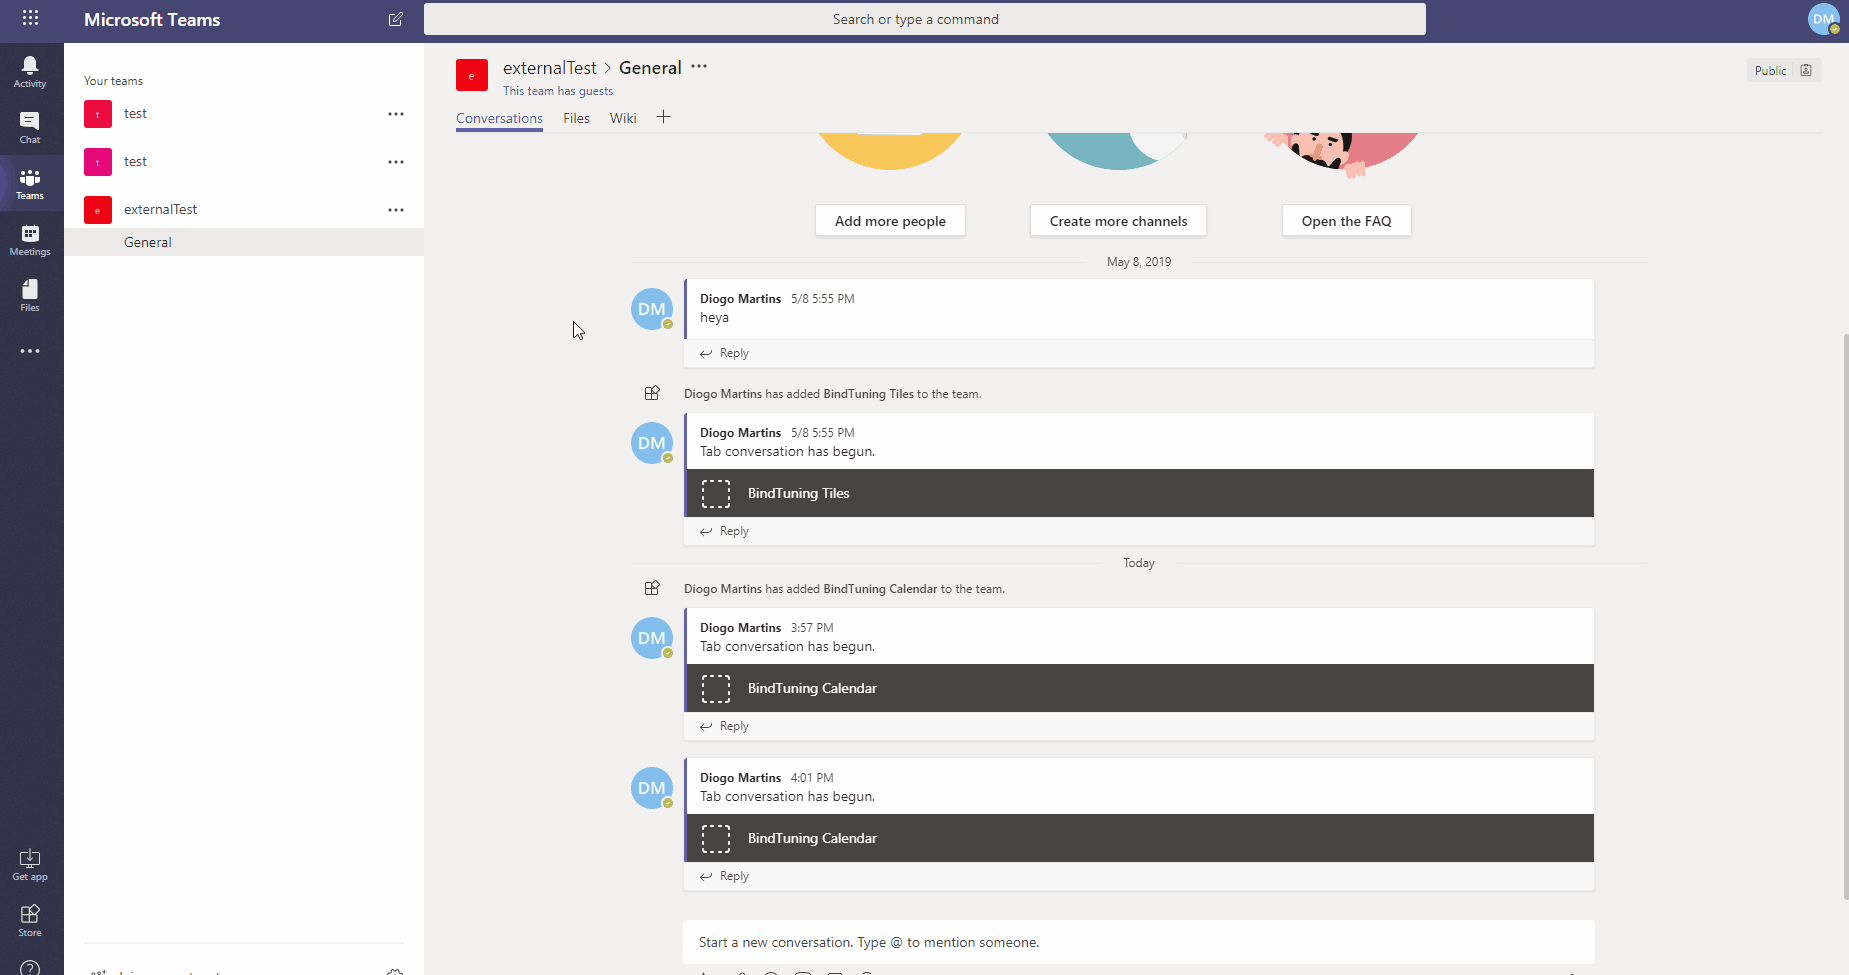The image size is (1849, 975).
Task: Click the 'Today' date divider label
Action: tap(1139, 563)
